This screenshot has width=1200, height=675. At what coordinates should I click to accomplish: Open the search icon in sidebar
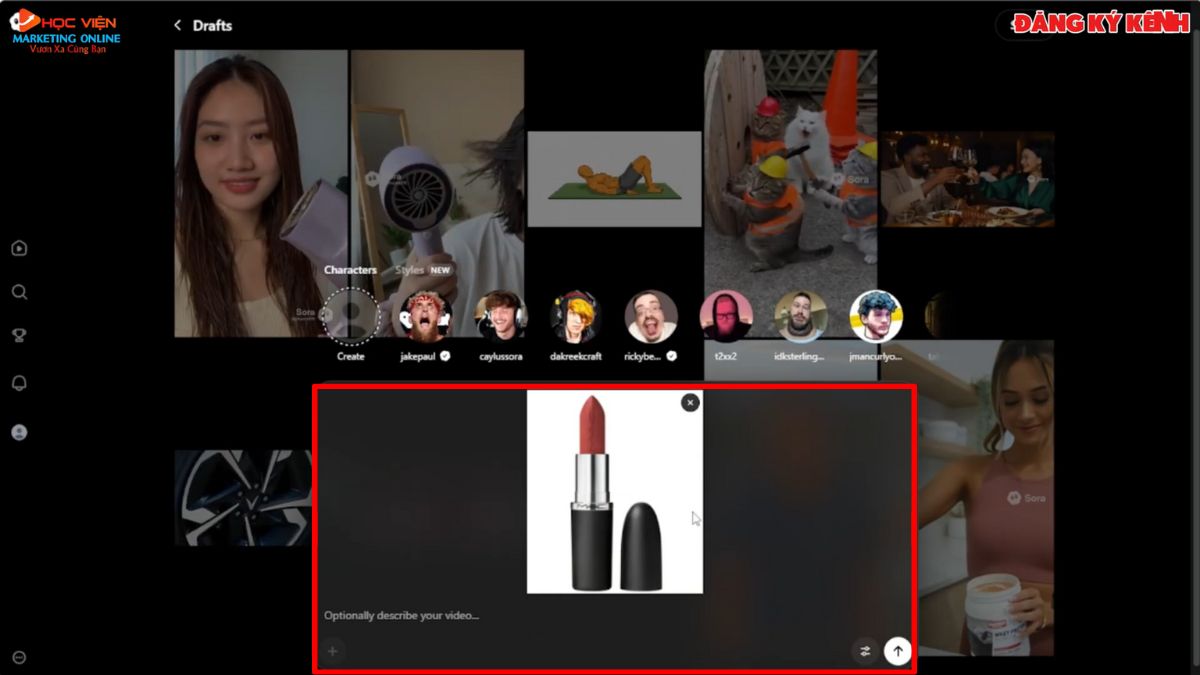click(19, 291)
